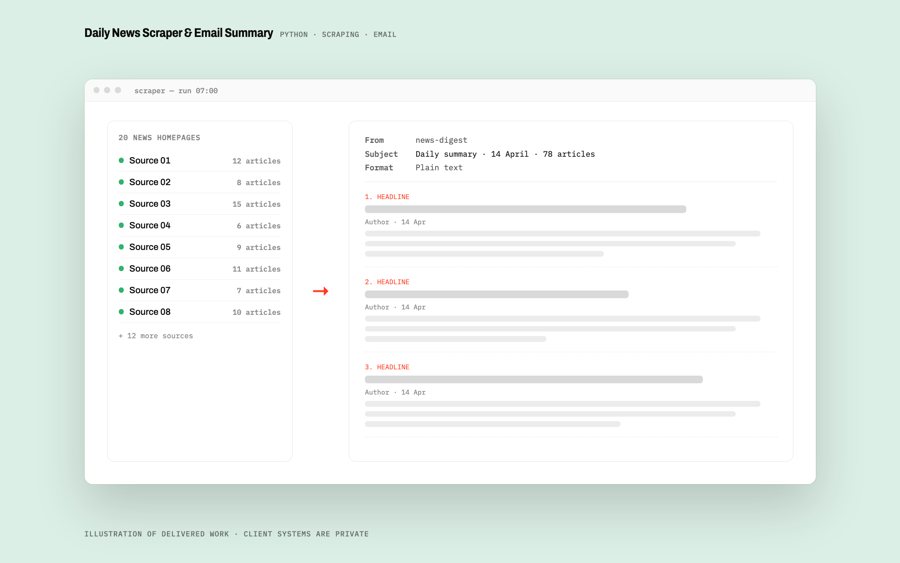Click the Source 06 row label
Screen dimensions: 900x563
[x=150, y=269]
